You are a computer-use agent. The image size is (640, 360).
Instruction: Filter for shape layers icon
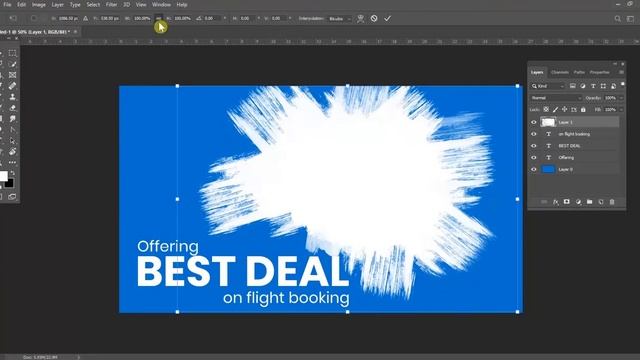(603, 86)
